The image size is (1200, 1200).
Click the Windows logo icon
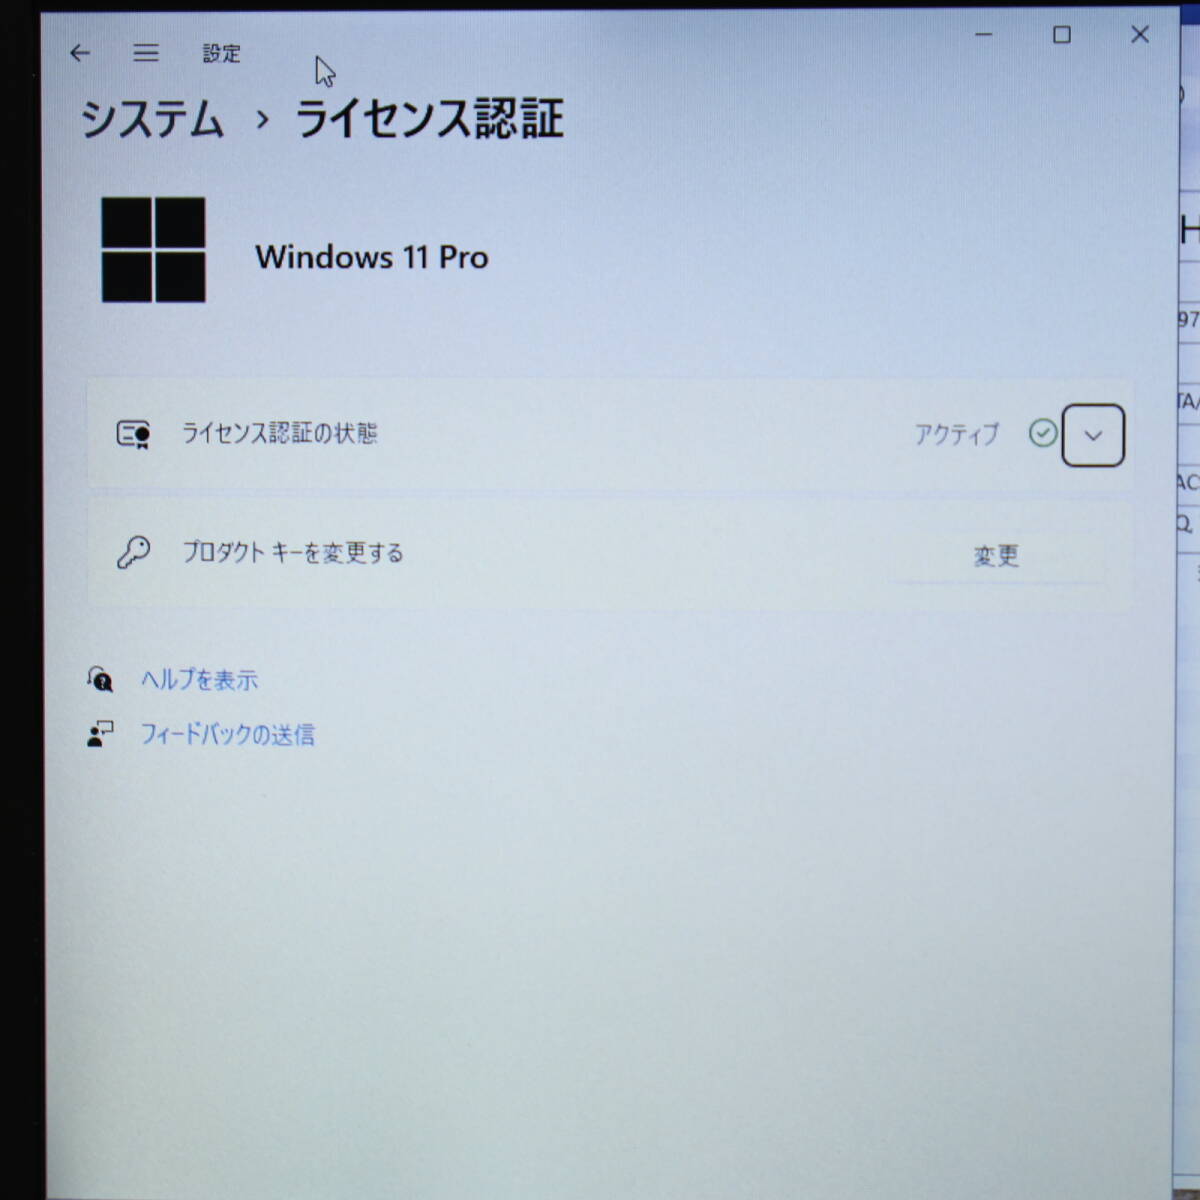(153, 250)
